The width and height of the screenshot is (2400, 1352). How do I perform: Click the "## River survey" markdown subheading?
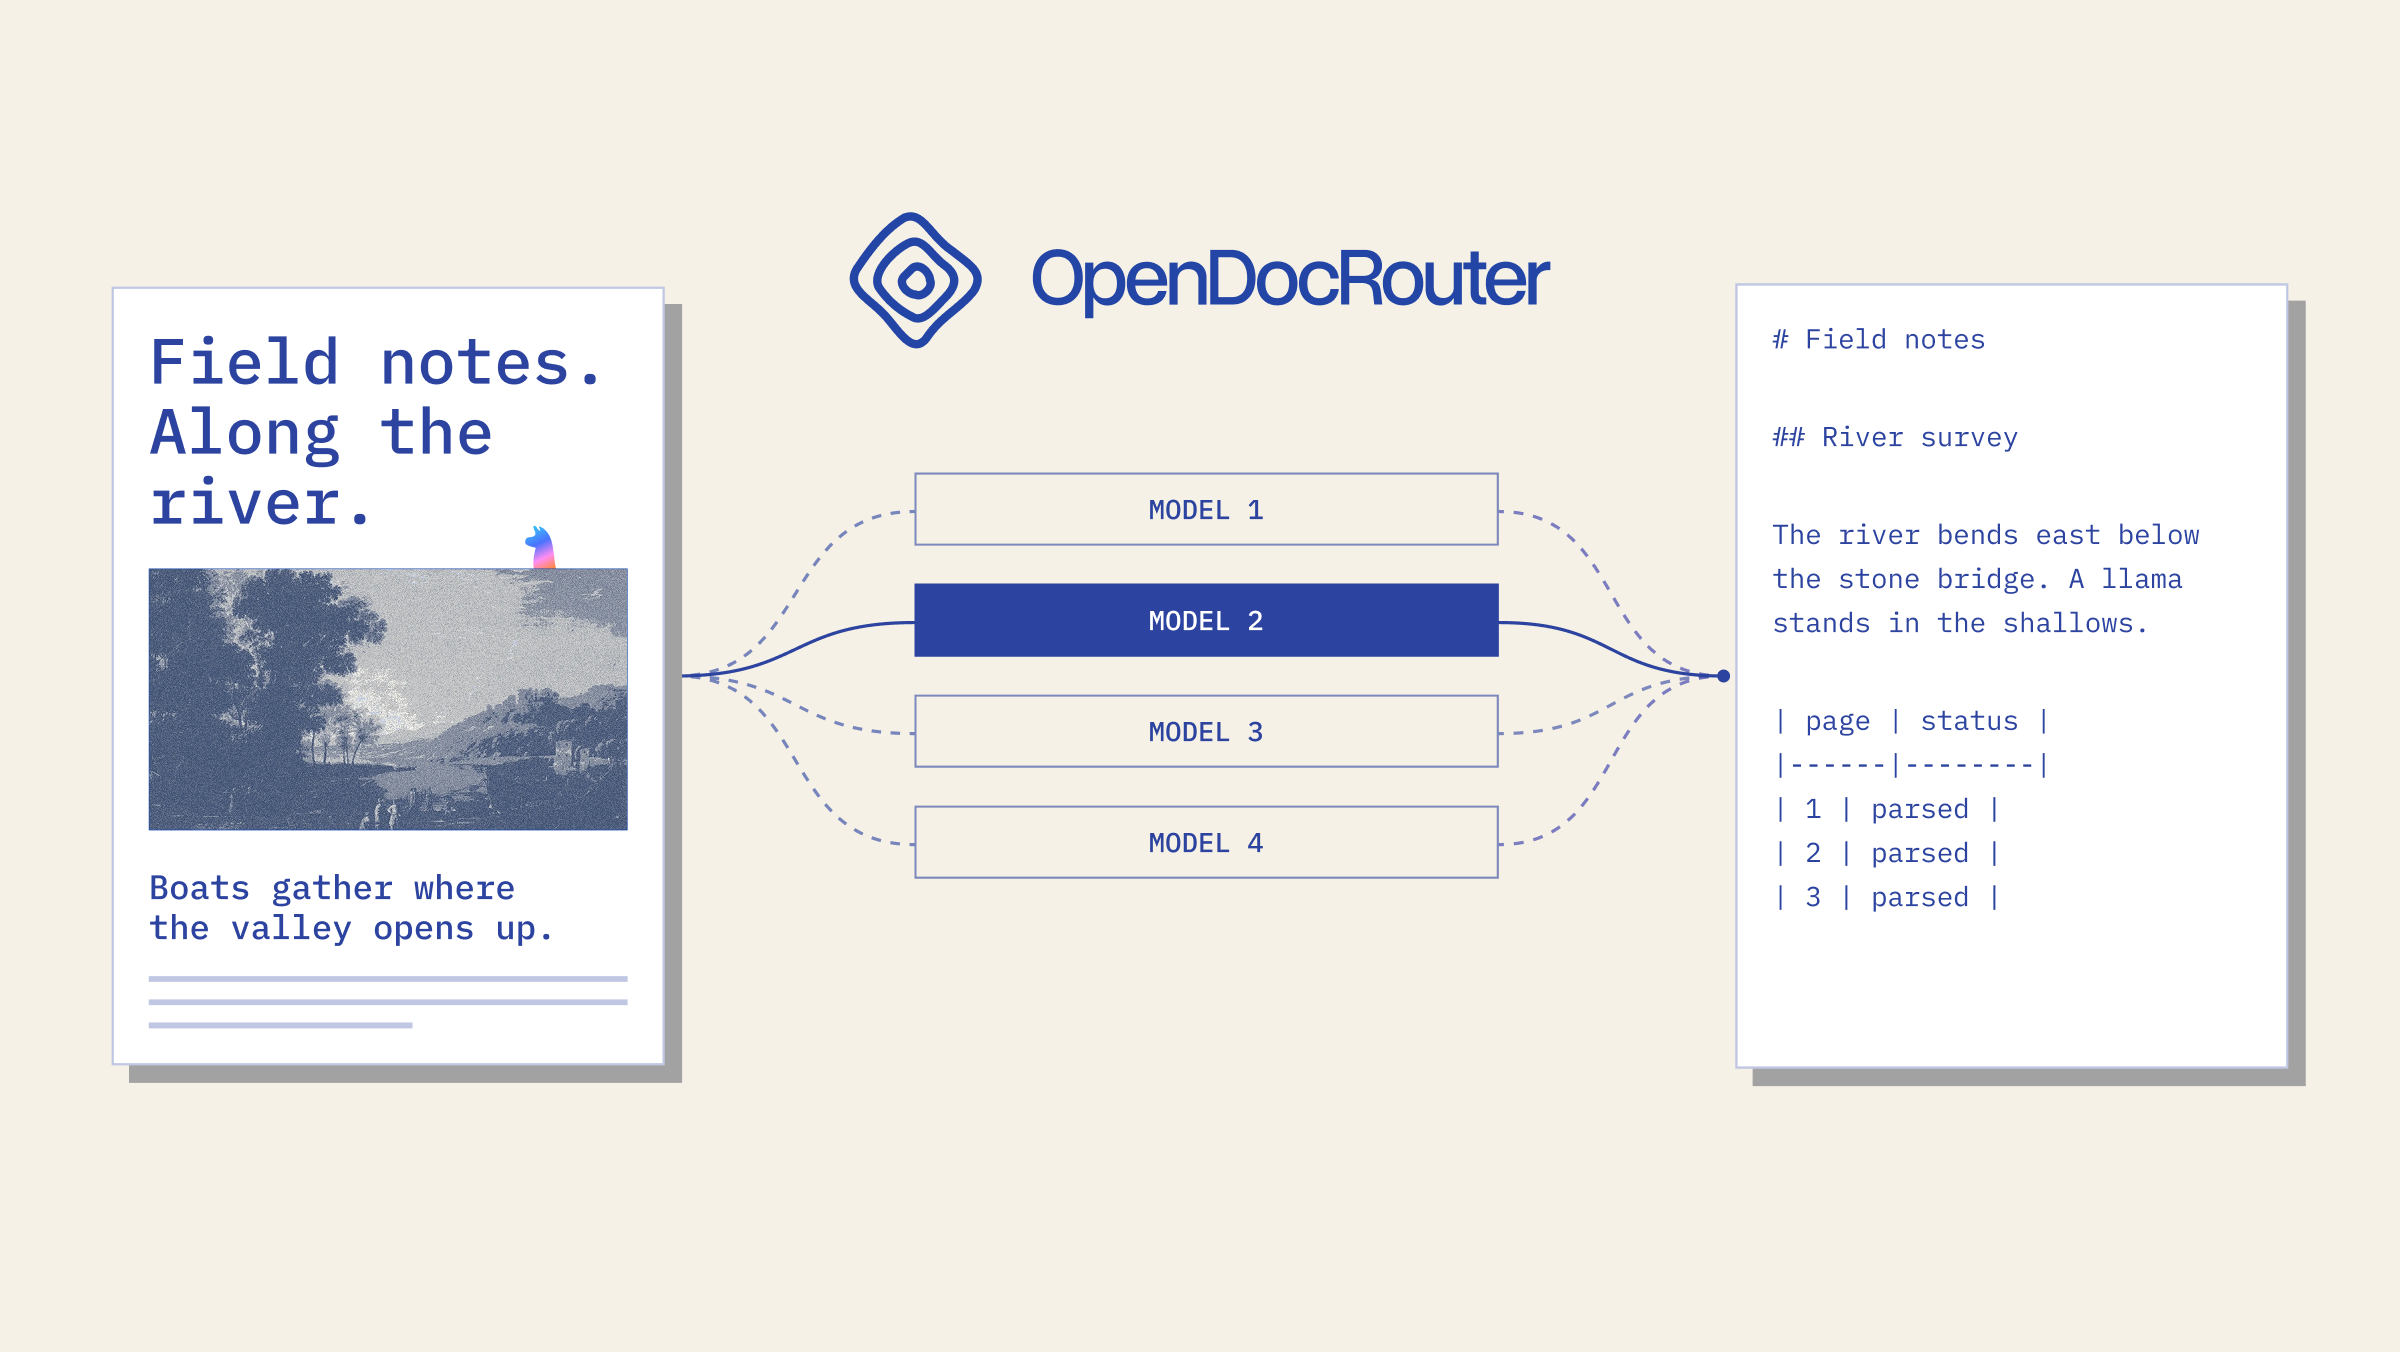tap(1895, 438)
